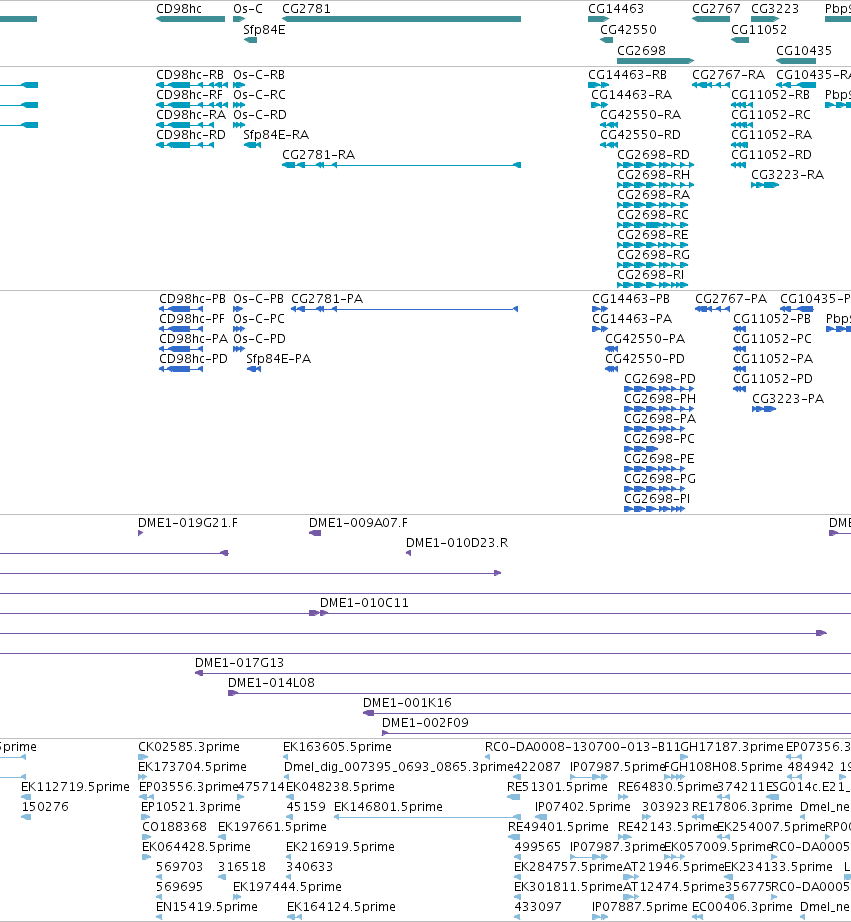The image size is (851, 922).
Task: Click the Os-C-RB transcript label
Action: tap(259, 75)
